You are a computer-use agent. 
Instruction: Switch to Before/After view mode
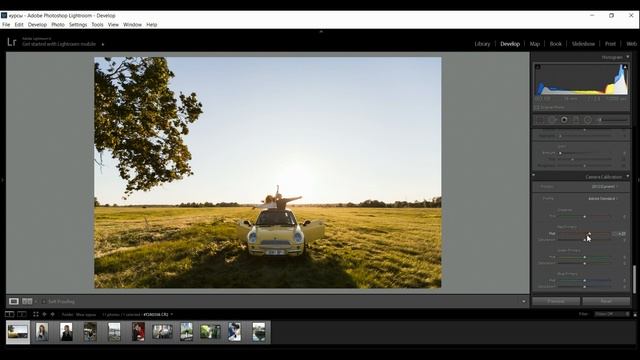[27, 301]
